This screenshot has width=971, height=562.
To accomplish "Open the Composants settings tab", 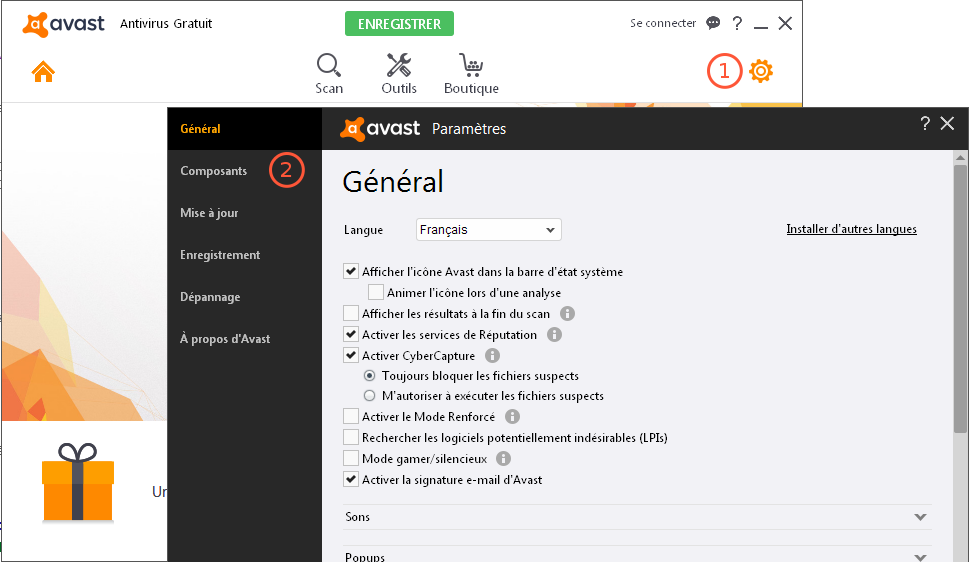I will pos(214,171).
